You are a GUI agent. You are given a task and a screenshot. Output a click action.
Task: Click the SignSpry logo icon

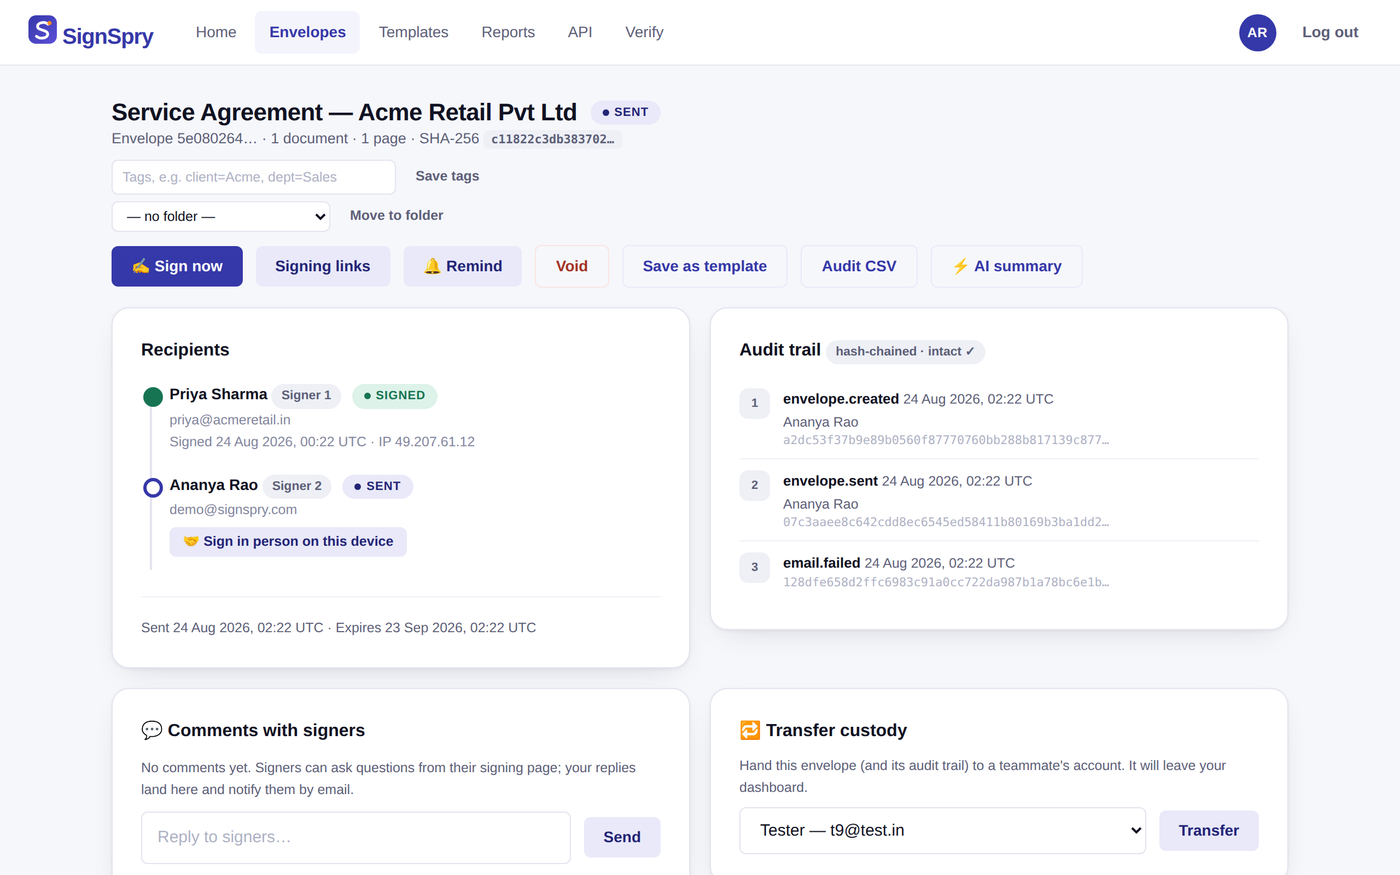pyautogui.click(x=42, y=30)
